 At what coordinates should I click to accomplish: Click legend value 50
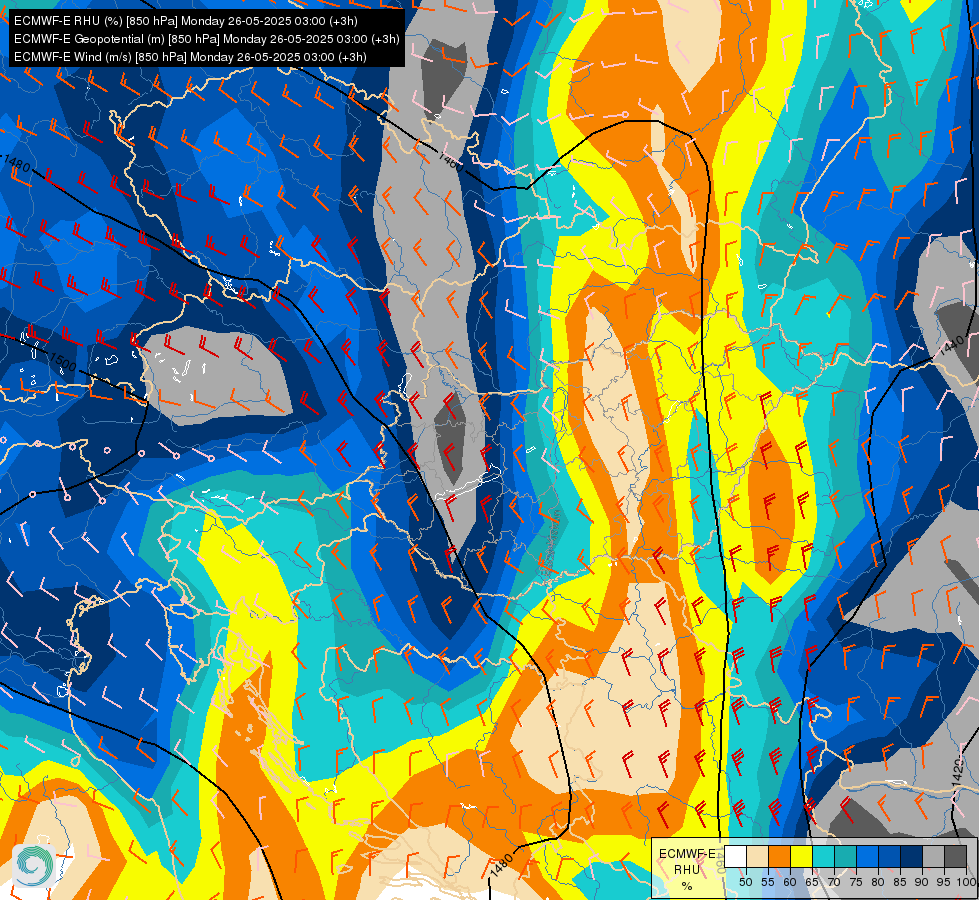[x=745, y=883]
